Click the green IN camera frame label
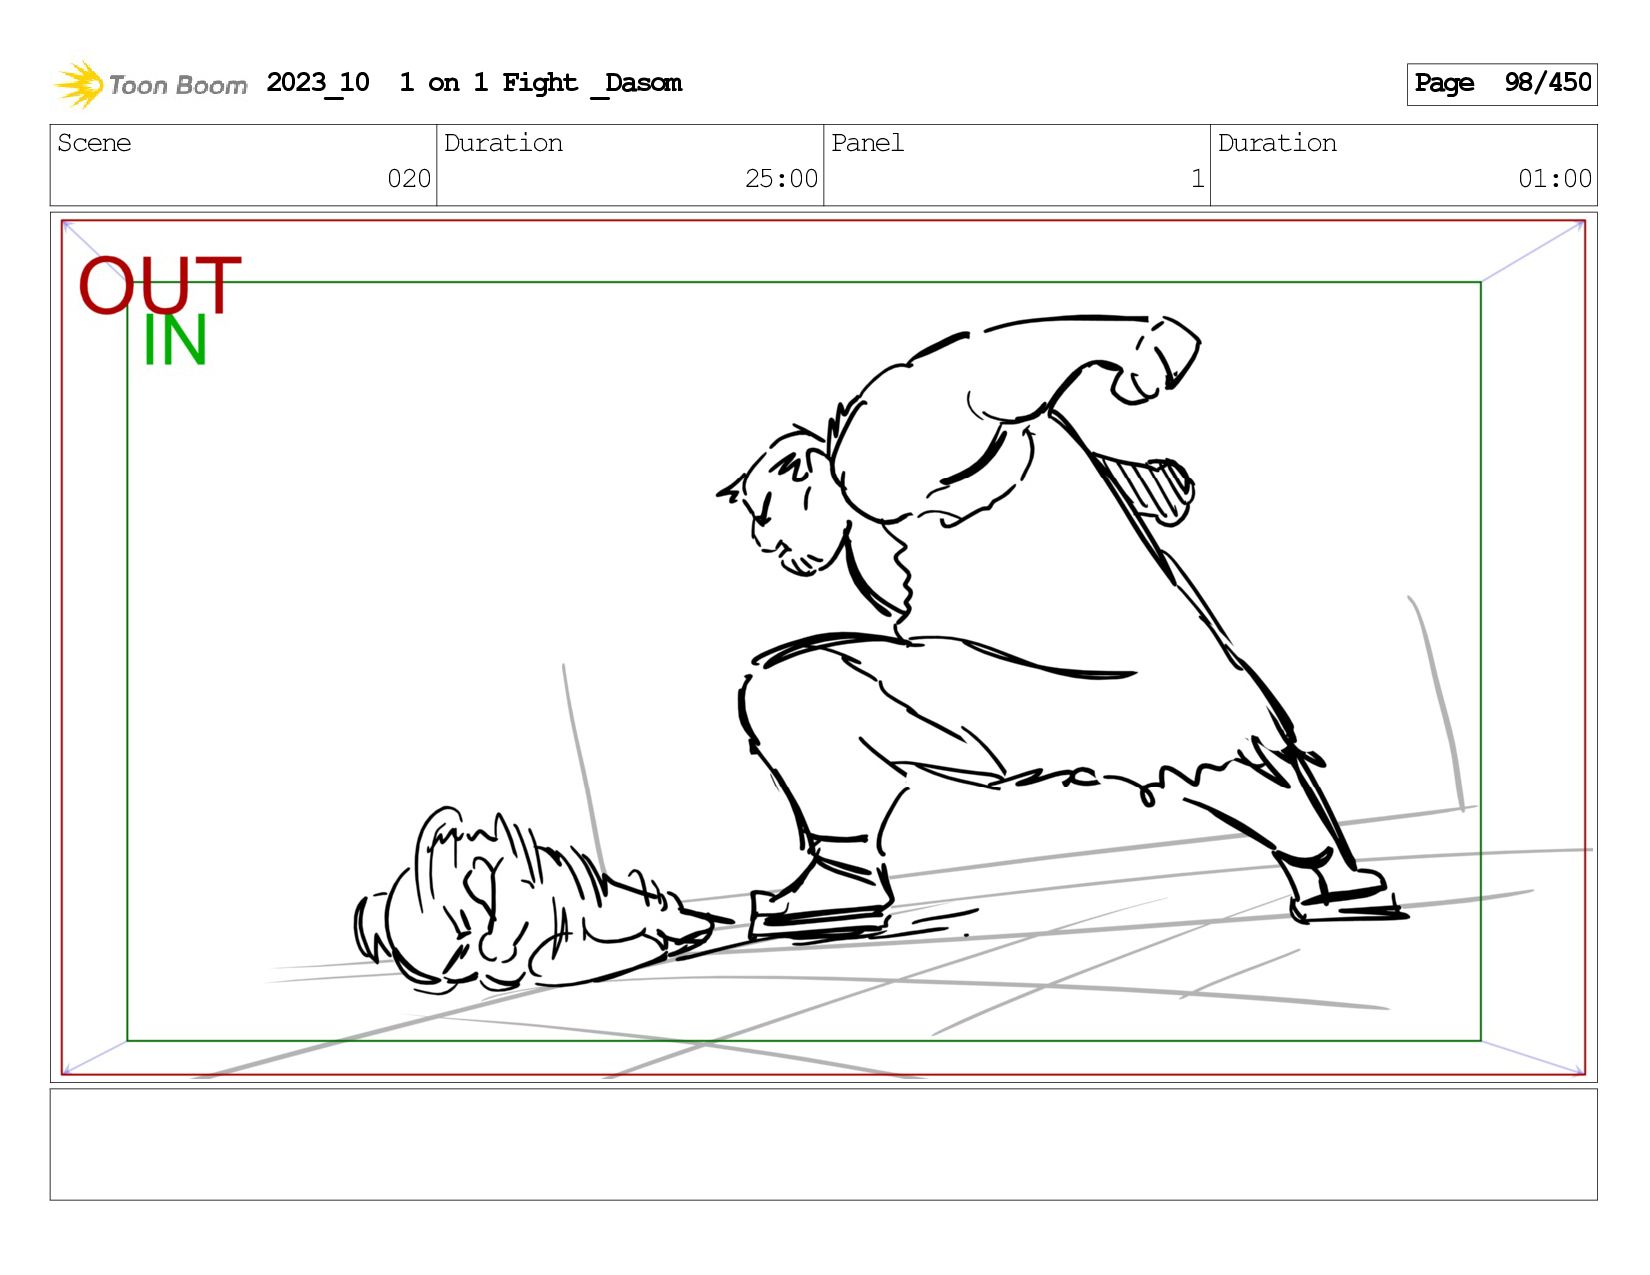The width and height of the screenshot is (1650, 1275). point(175,341)
